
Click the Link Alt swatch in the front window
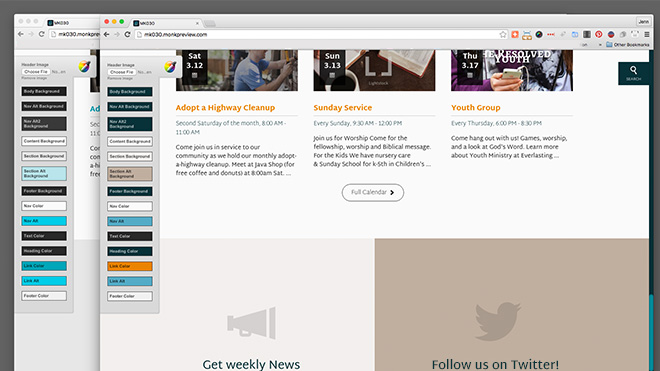tap(130, 281)
